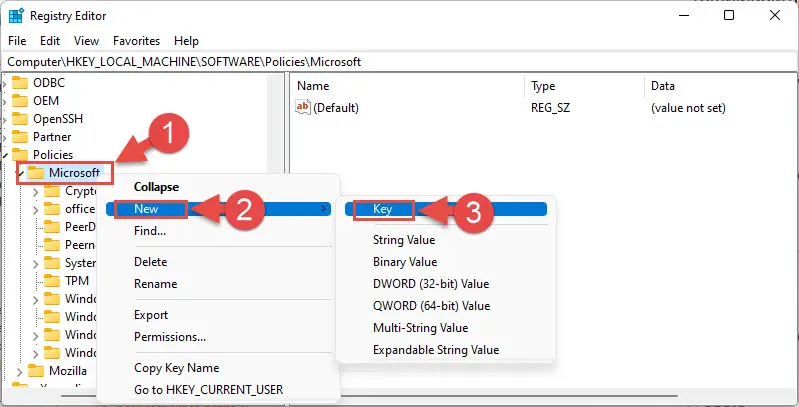Choose Rename in the context menu
799x407 pixels.
tap(218, 284)
